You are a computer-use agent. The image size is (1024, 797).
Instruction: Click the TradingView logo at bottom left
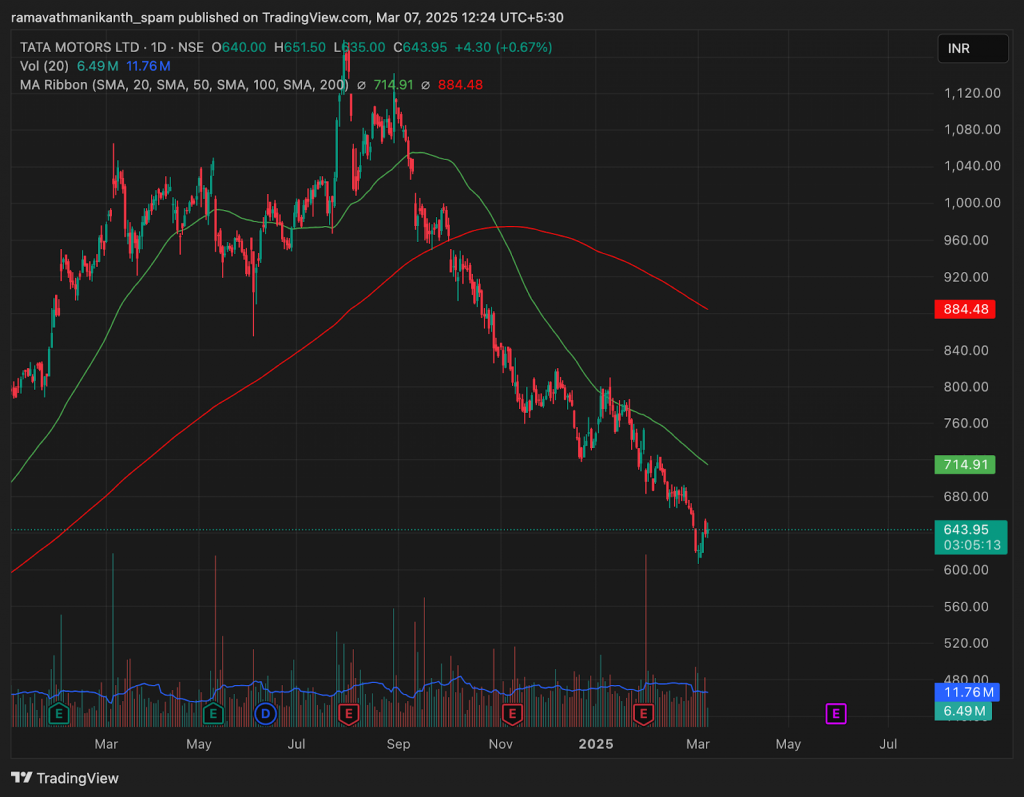22,778
